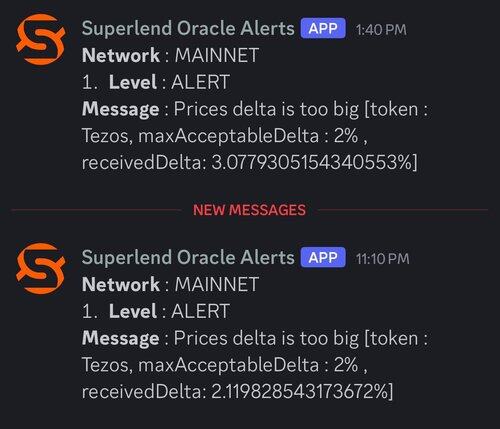Open Superlend avatar on the 1:40 PM message

[x=41, y=39]
